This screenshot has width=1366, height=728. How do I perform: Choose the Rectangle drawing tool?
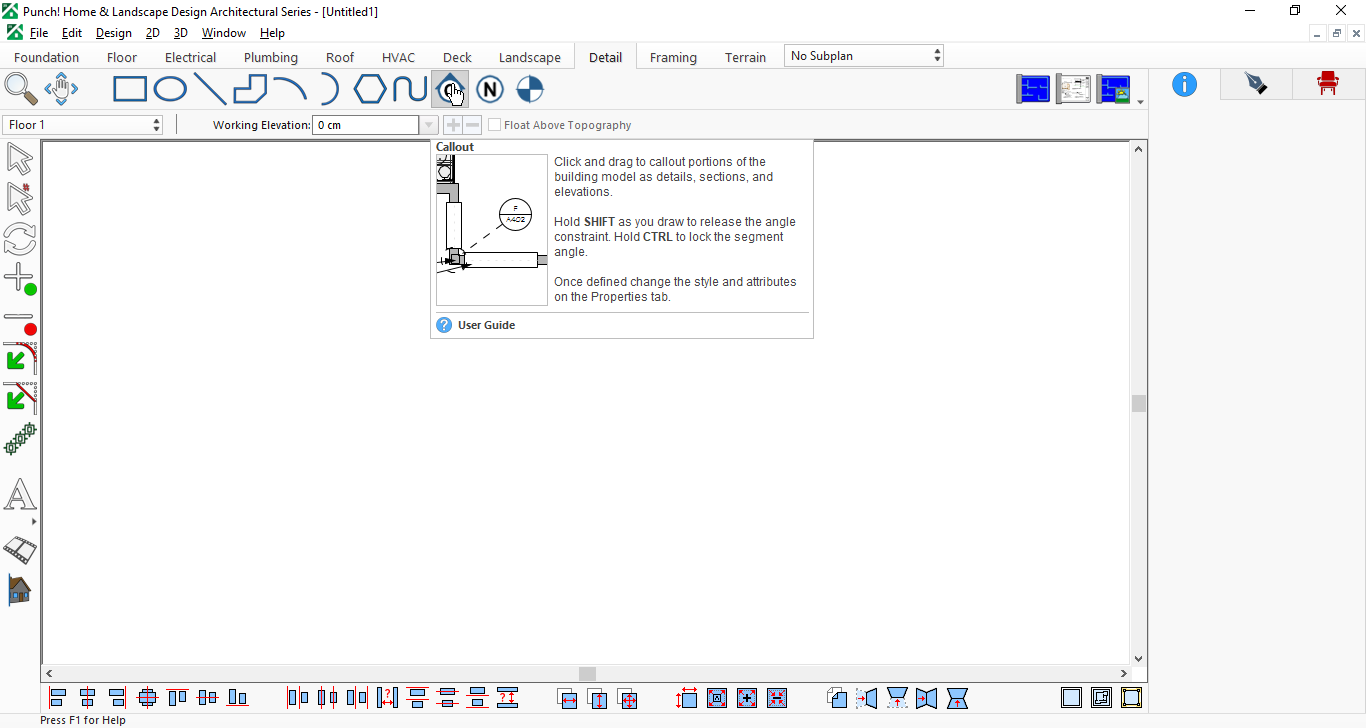click(130, 90)
